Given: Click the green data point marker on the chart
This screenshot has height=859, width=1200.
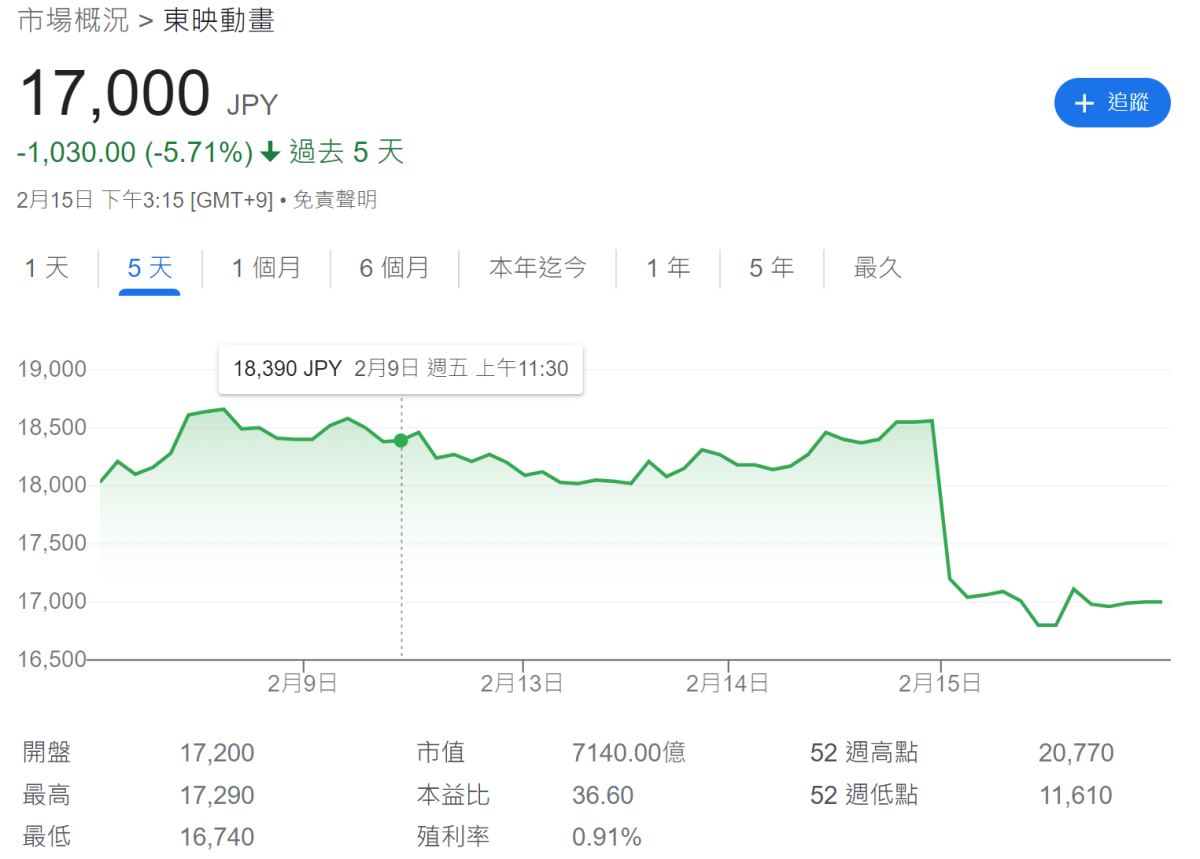Looking at the screenshot, I should point(401,441).
